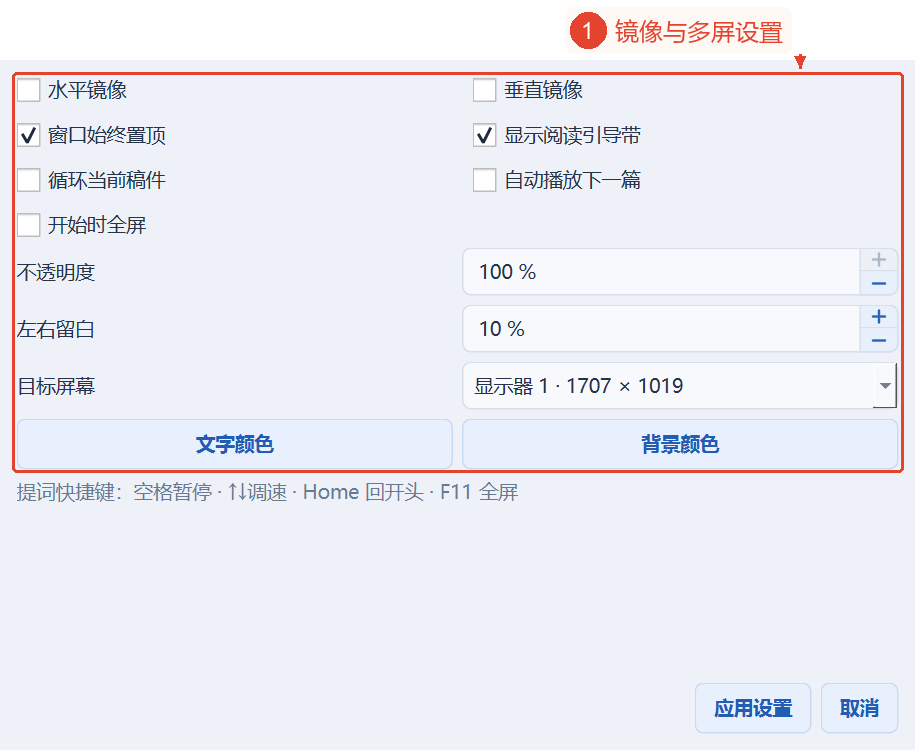Open the 目标屏幕 display dropdown
Image resolution: width=915 pixels, height=750 pixels.
[680, 386]
